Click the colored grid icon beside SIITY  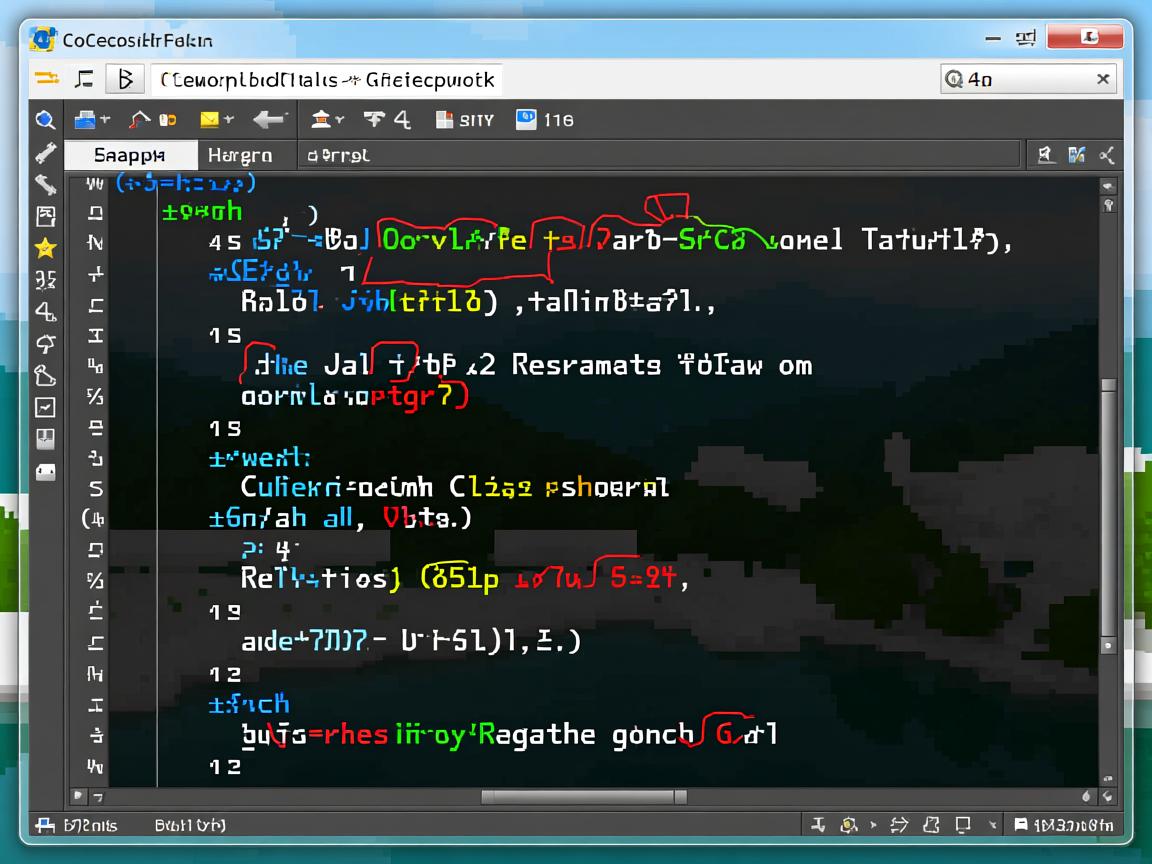445,120
